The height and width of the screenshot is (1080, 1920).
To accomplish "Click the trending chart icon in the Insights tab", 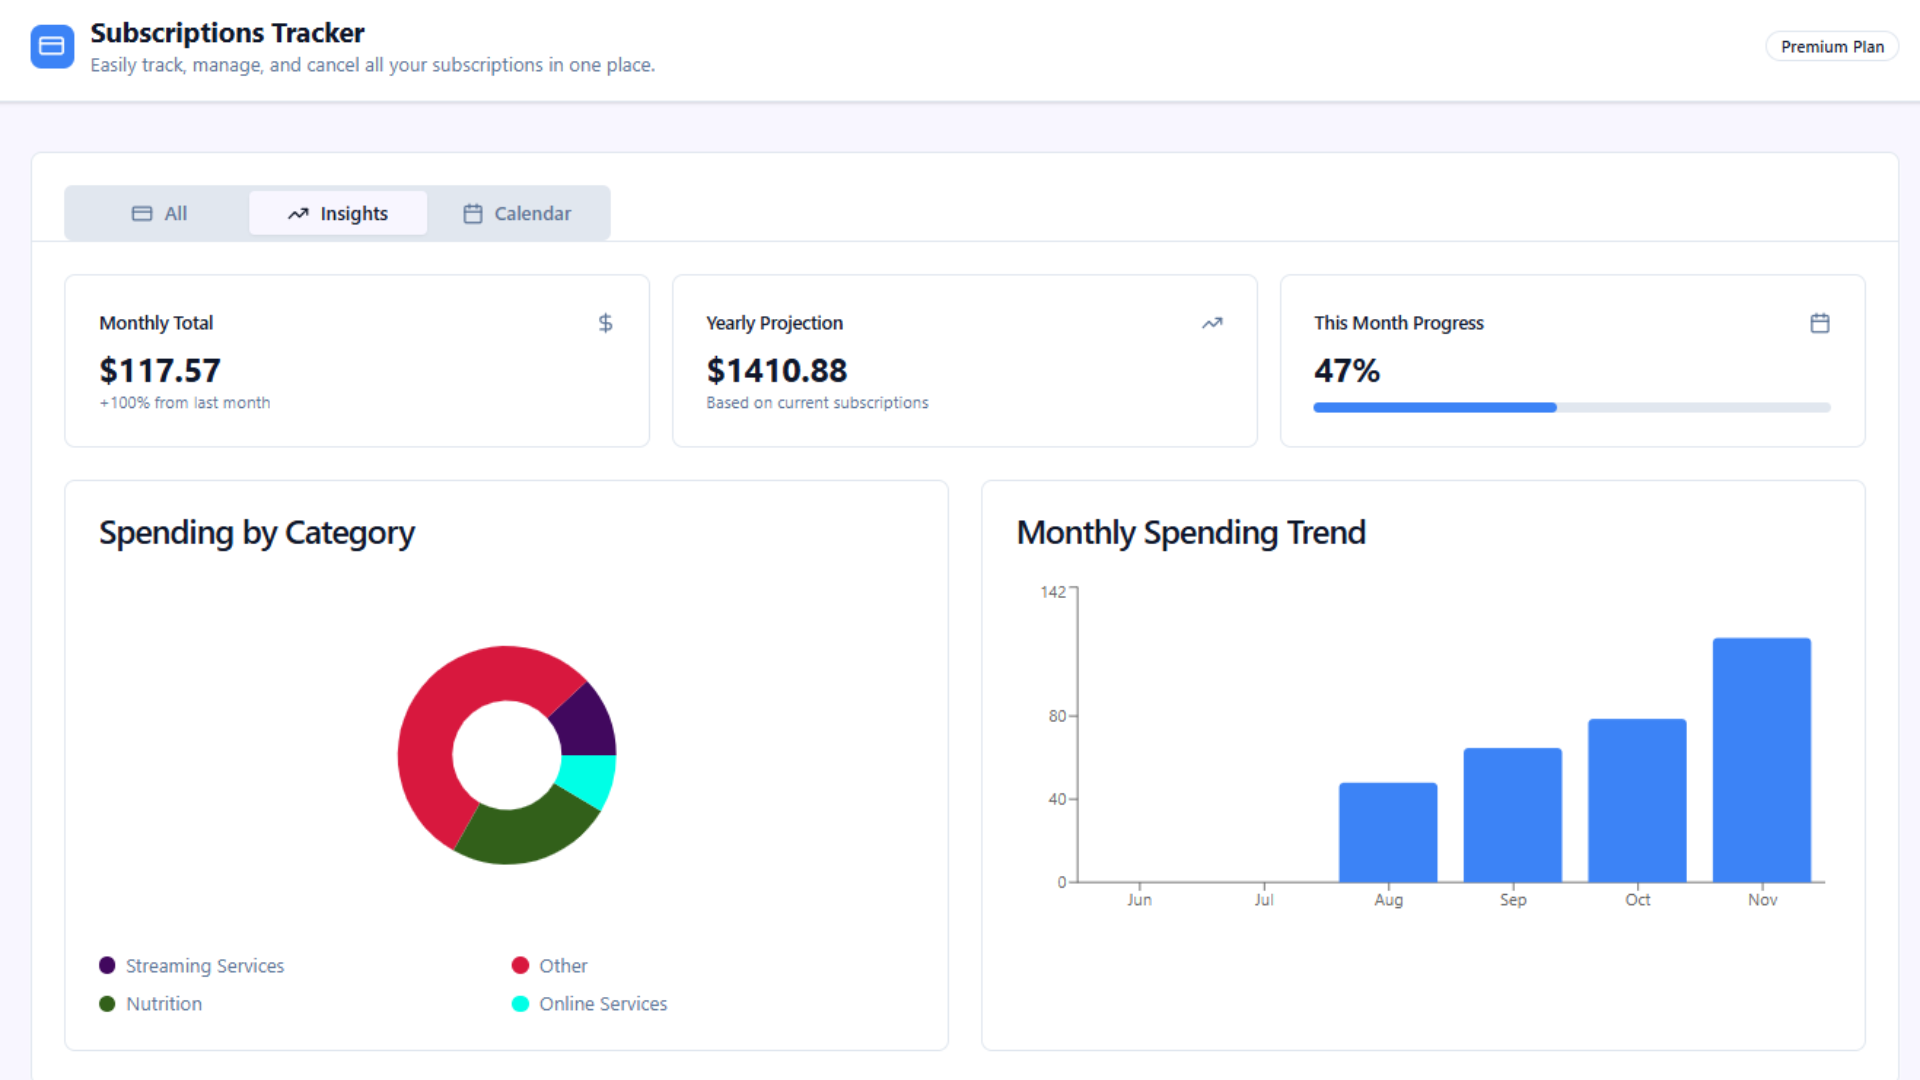I will (297, 213).
